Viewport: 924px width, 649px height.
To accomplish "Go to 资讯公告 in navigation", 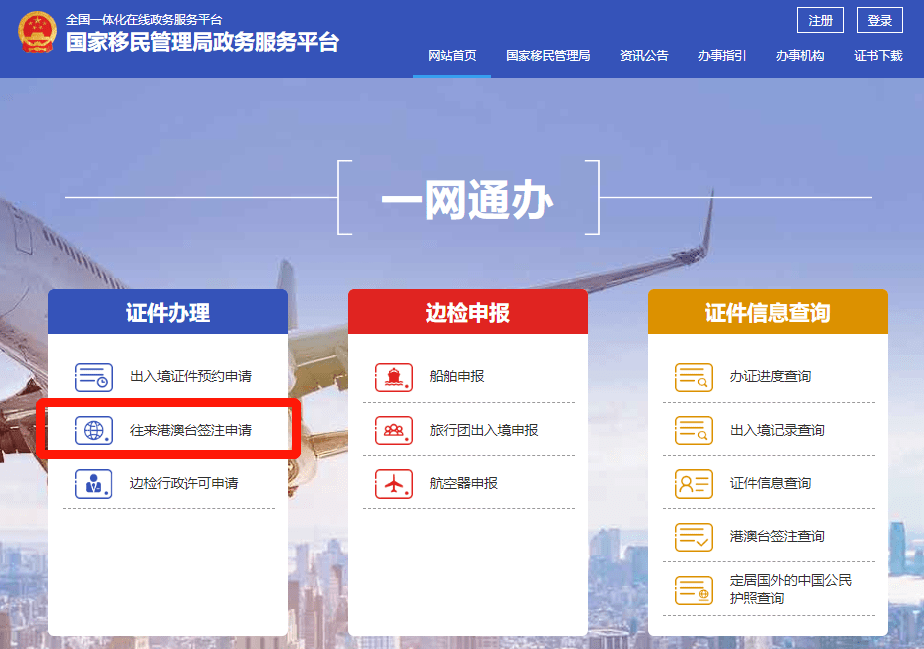I will point(644,55).
